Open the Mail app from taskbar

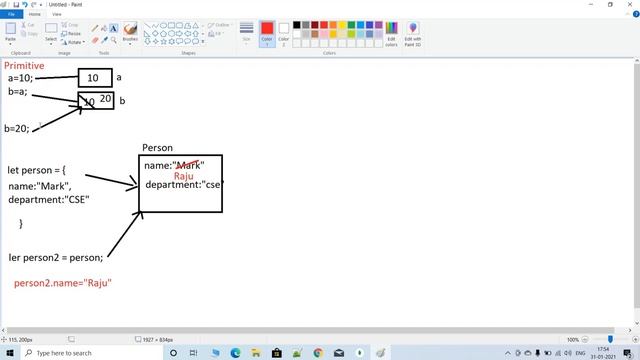pos(339,353)
